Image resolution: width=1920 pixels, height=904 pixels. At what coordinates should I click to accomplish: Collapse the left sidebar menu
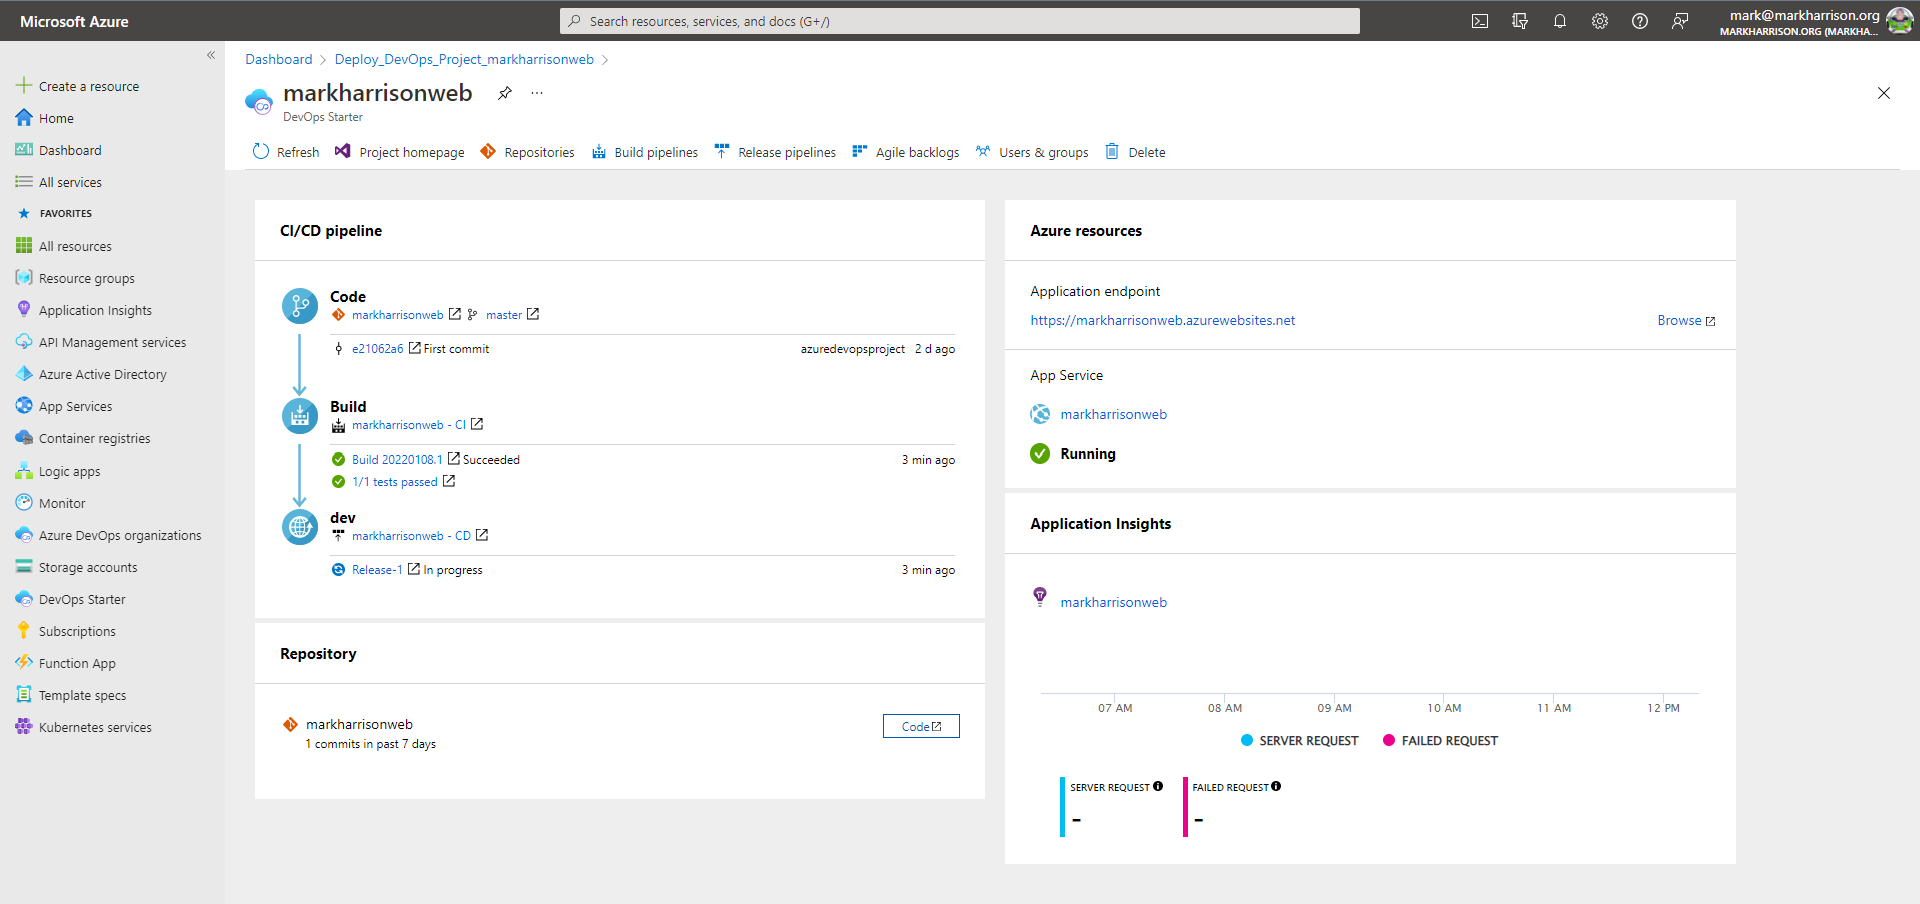[x=211, y=55]
